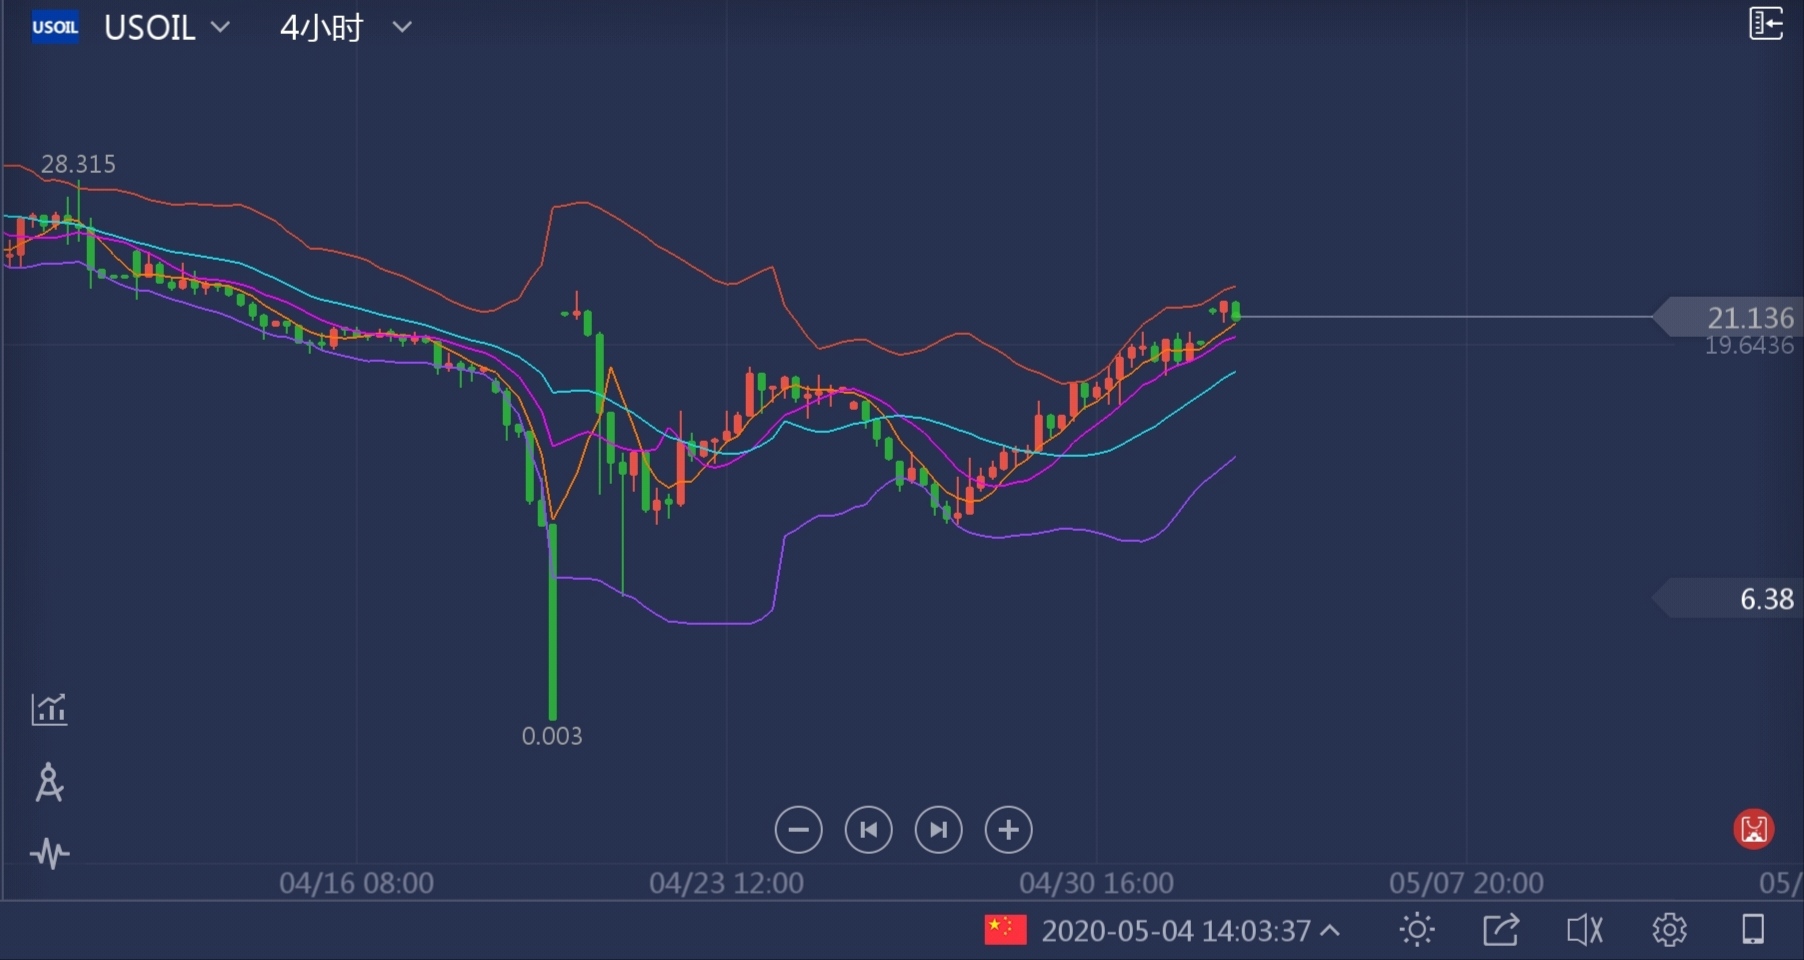This screenshot has width=1804, height=960.
Task: Click the 0.003 low price marker
Action: click(552, 736)
